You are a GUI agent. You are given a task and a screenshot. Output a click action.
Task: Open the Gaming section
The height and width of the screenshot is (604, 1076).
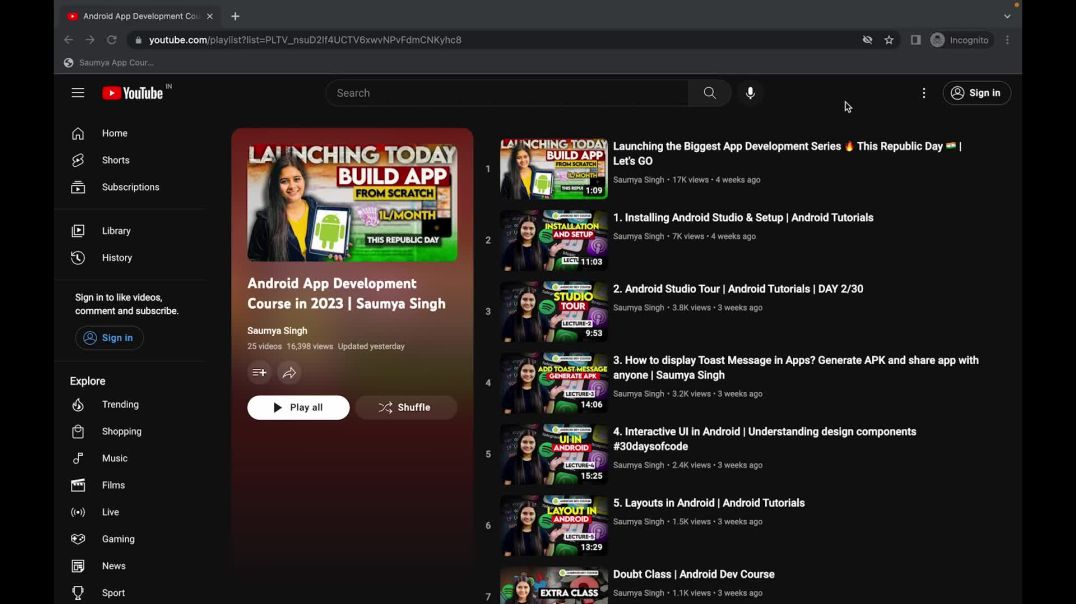118,538
